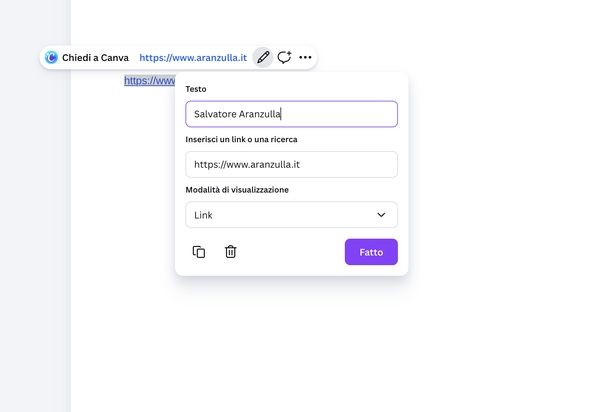This screenshot has height=412, width=610.
Task: Open the Modalità di visualizzazione Link dropdown
Action: tap(280, 215)
